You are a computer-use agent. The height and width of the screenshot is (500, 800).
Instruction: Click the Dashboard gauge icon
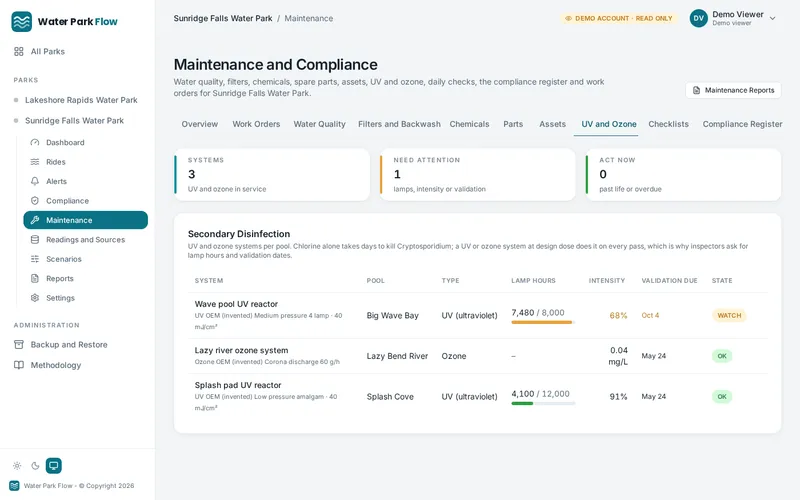35,142
